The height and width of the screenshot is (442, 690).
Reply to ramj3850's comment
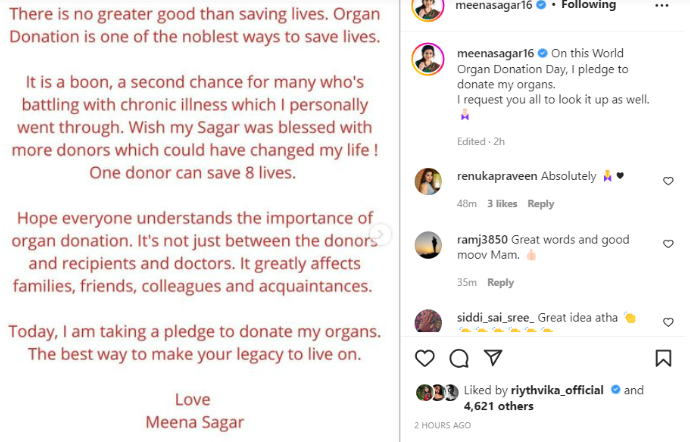pos(500,283)
